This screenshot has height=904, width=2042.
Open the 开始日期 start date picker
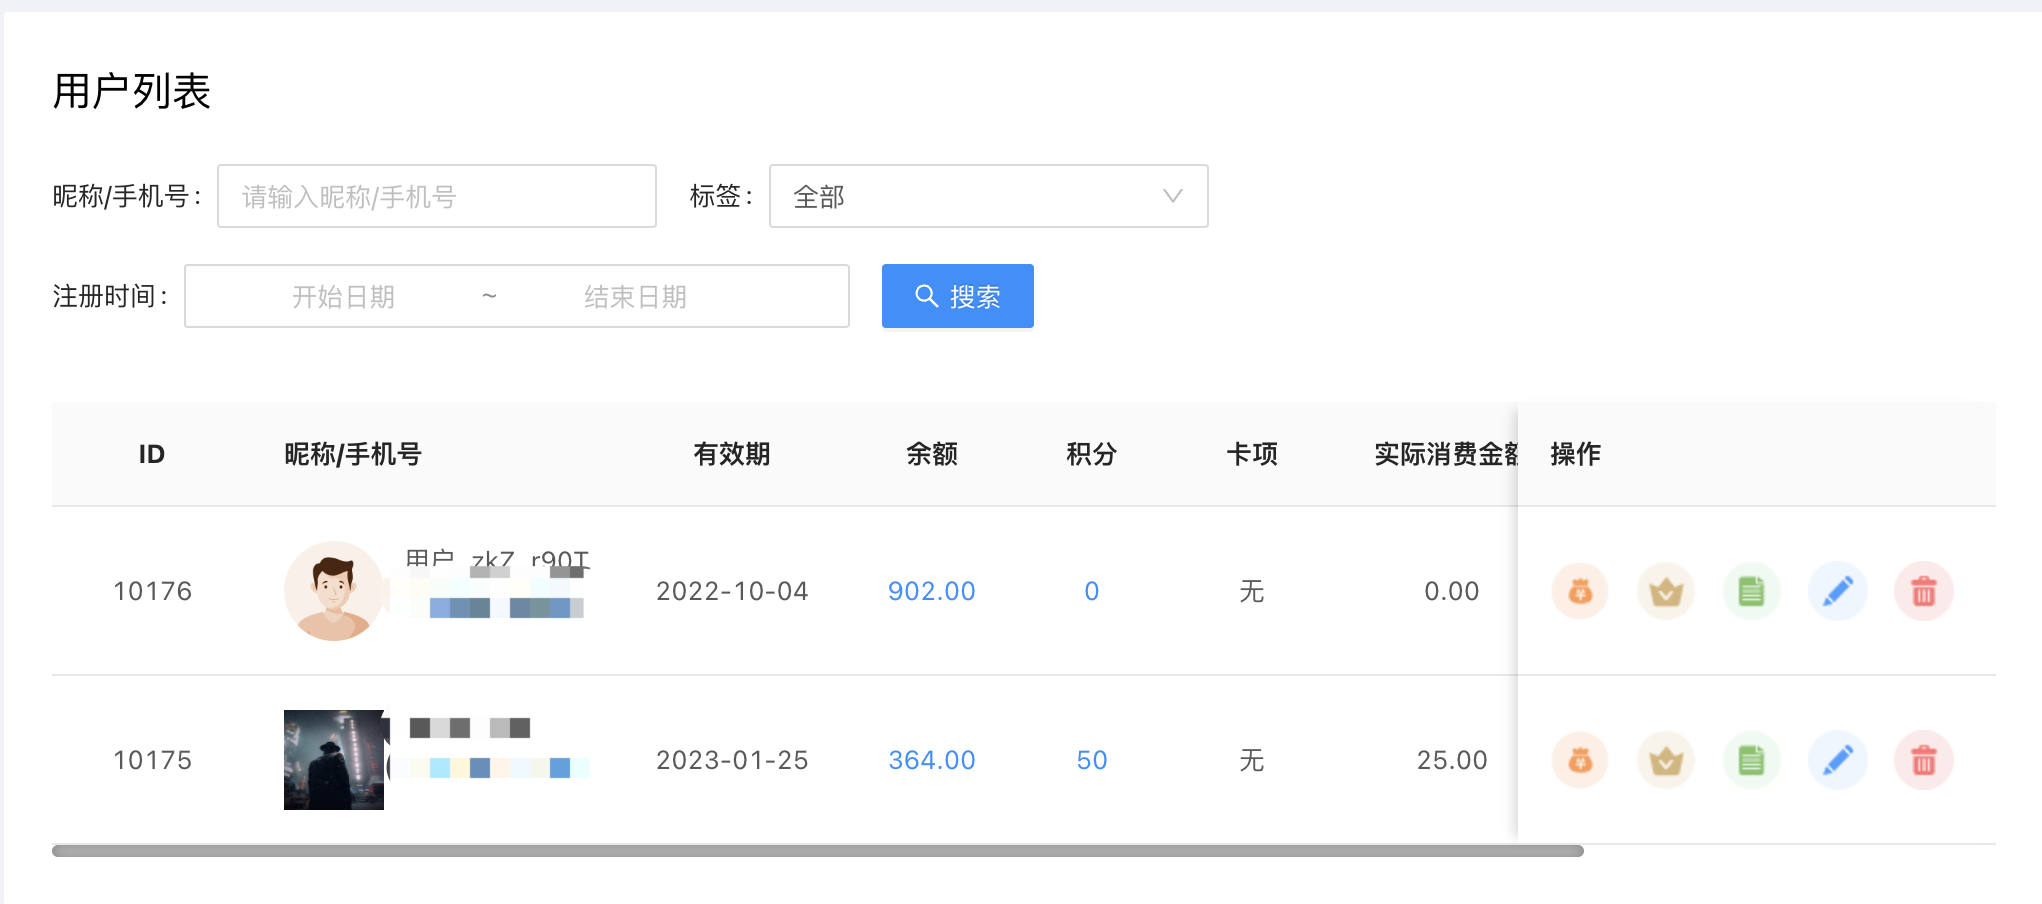(x=343, y=297)
